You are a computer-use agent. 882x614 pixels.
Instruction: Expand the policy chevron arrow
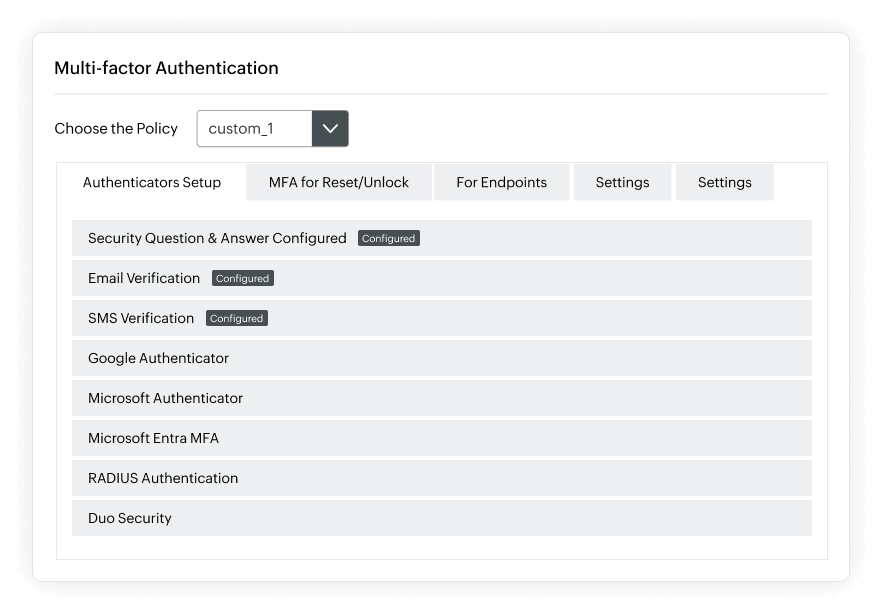[x=330, y=128]
